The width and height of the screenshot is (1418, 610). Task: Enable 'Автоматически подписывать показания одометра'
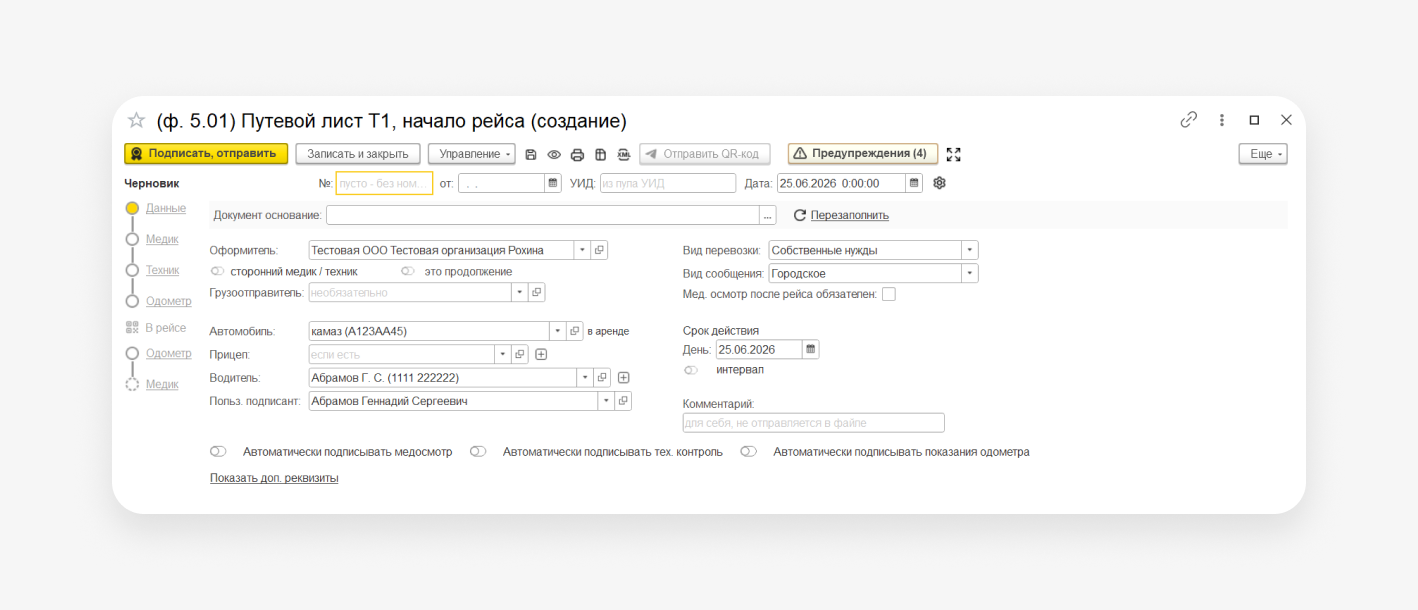tap(748, 451)
